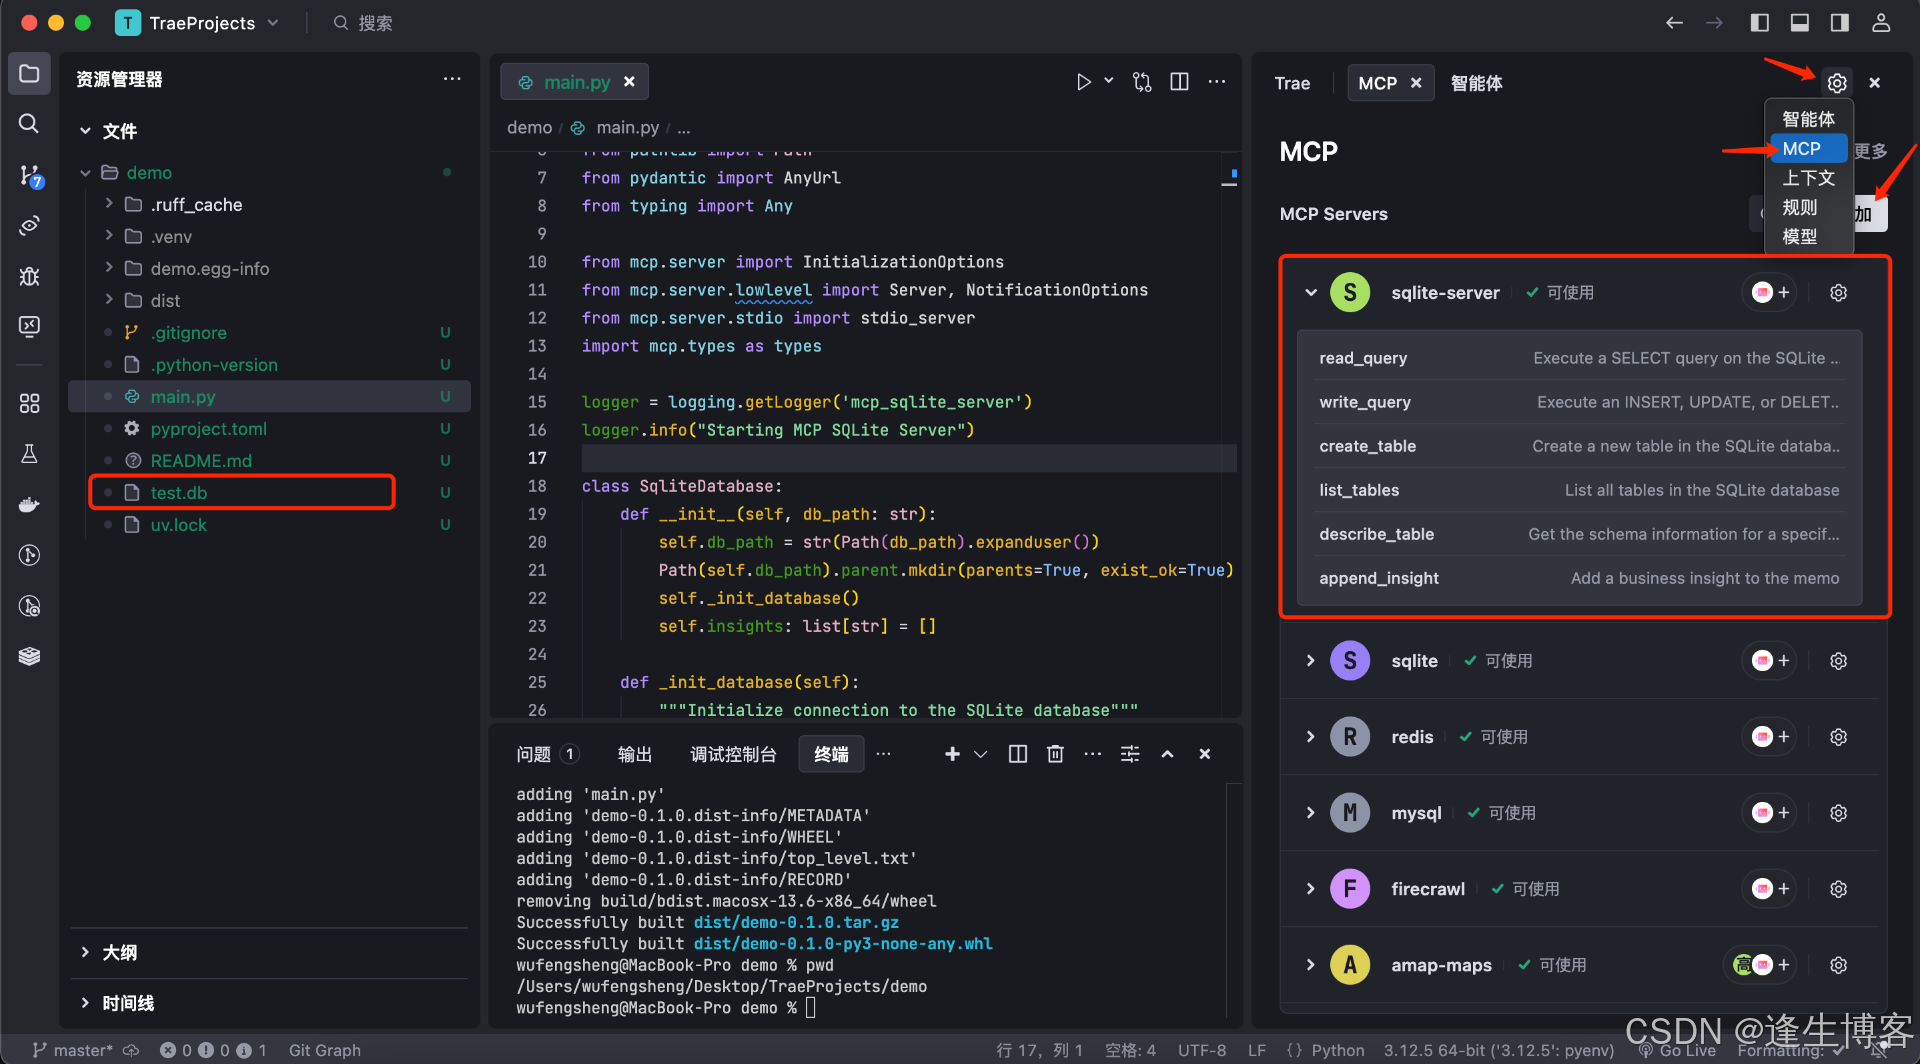Toggle the secondary sidebar layout icon
Screen dimensions: 1920x1064
click(1840, 23)
